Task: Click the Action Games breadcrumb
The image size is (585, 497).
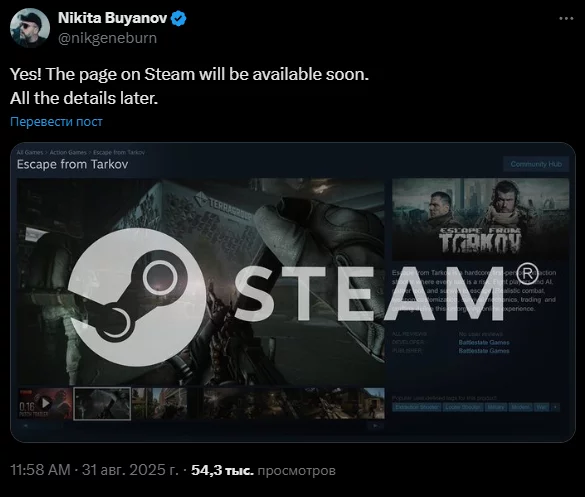Action: coord(68,152)
